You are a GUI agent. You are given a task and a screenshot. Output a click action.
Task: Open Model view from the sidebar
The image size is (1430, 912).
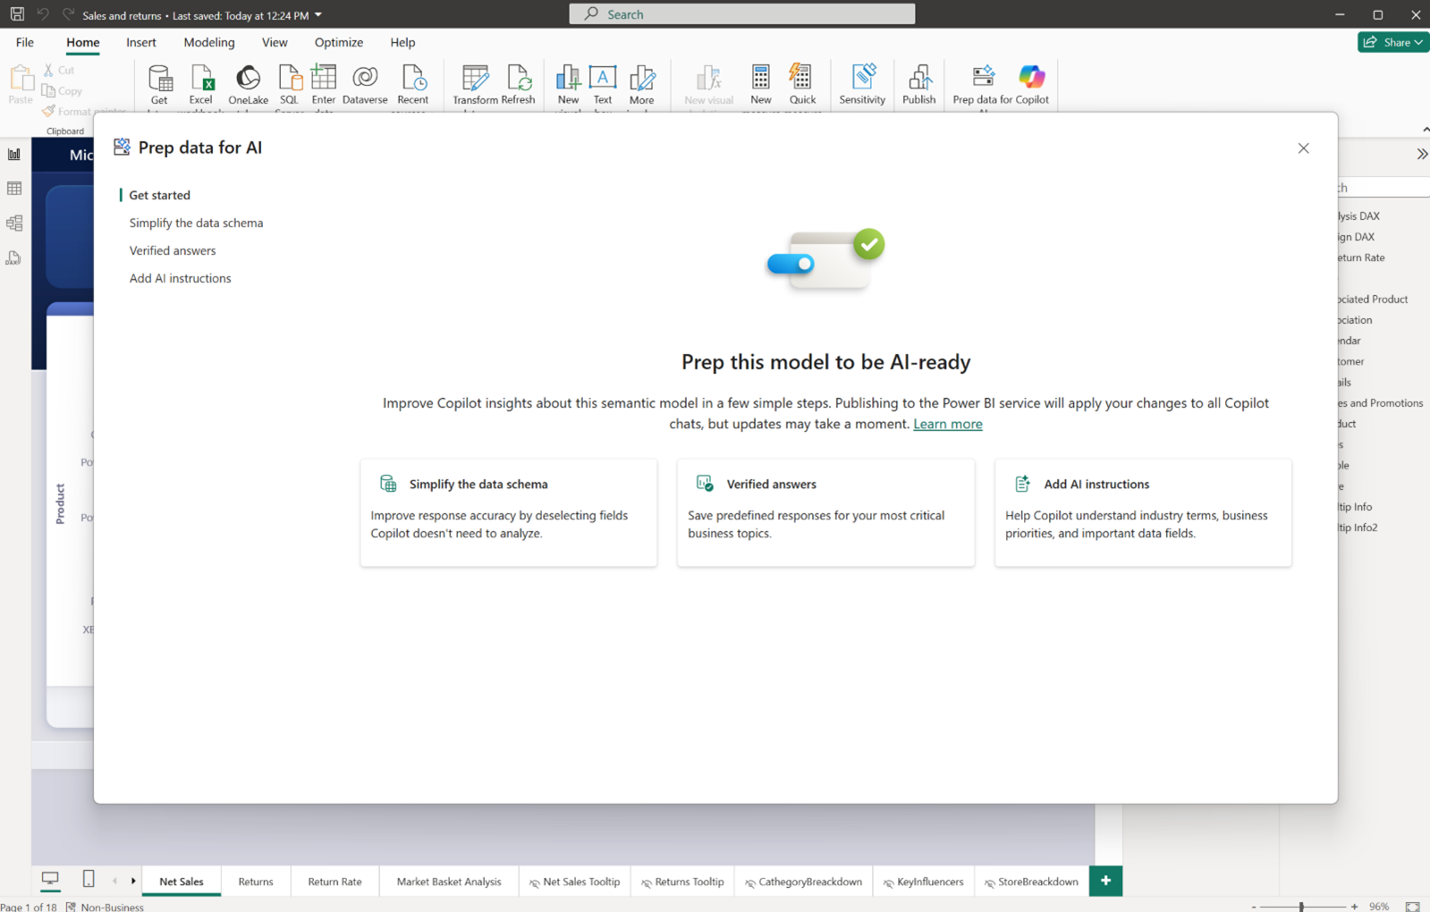(x=14, y=222)
